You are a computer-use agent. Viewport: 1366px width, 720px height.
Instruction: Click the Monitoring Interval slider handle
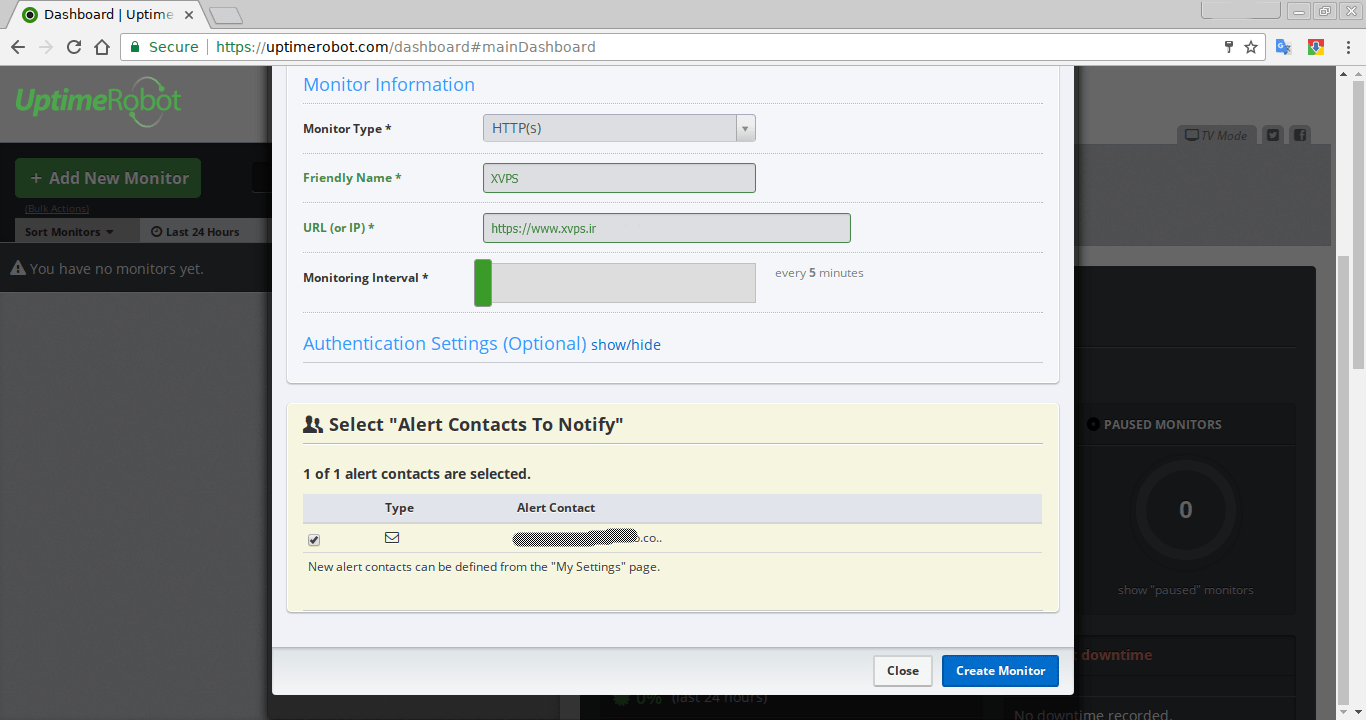point(483,282)
